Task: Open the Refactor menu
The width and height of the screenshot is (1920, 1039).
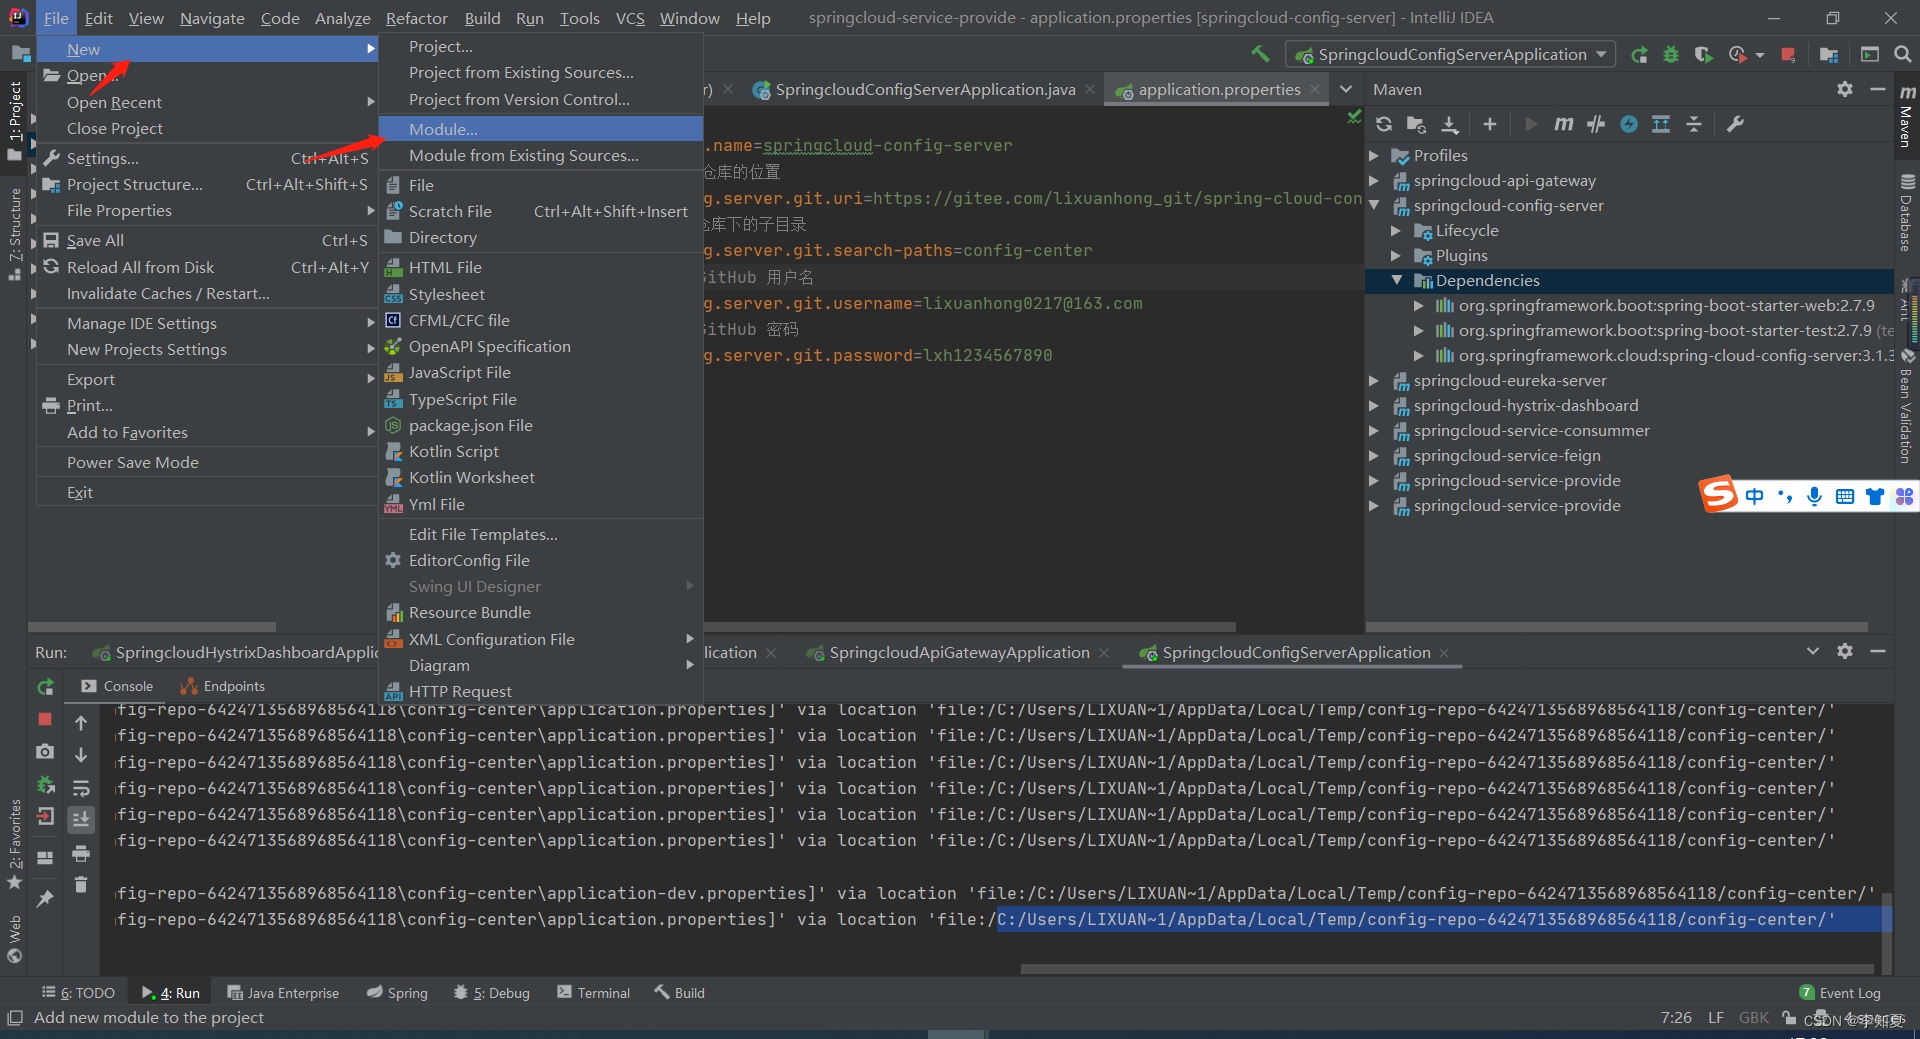Action: [x=416, y=18]
